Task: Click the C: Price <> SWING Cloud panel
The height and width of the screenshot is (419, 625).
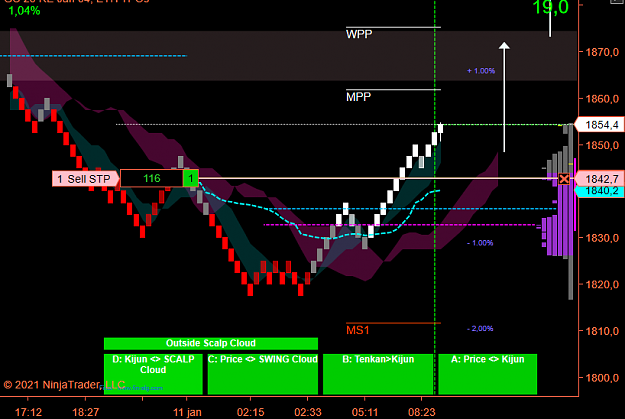Action: [263, 374]
